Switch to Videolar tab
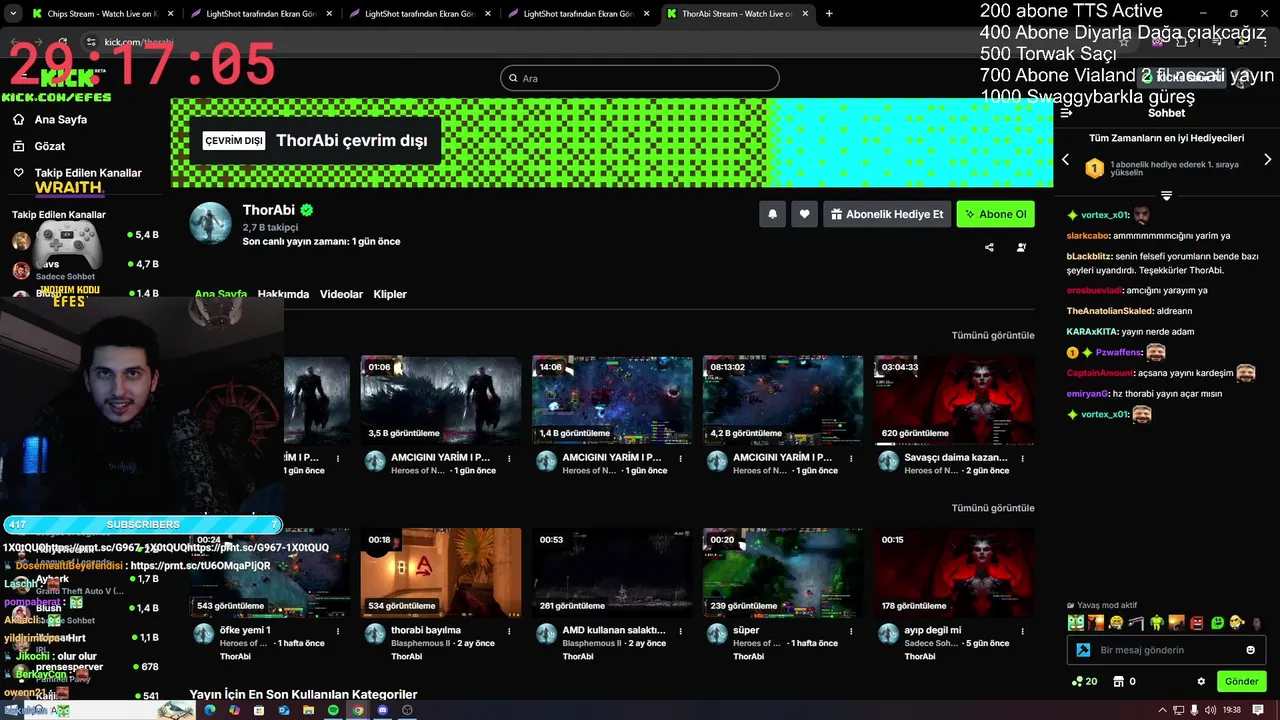Image resolution: width=1280 pixels, height=720 pixels. coord(341,294)
